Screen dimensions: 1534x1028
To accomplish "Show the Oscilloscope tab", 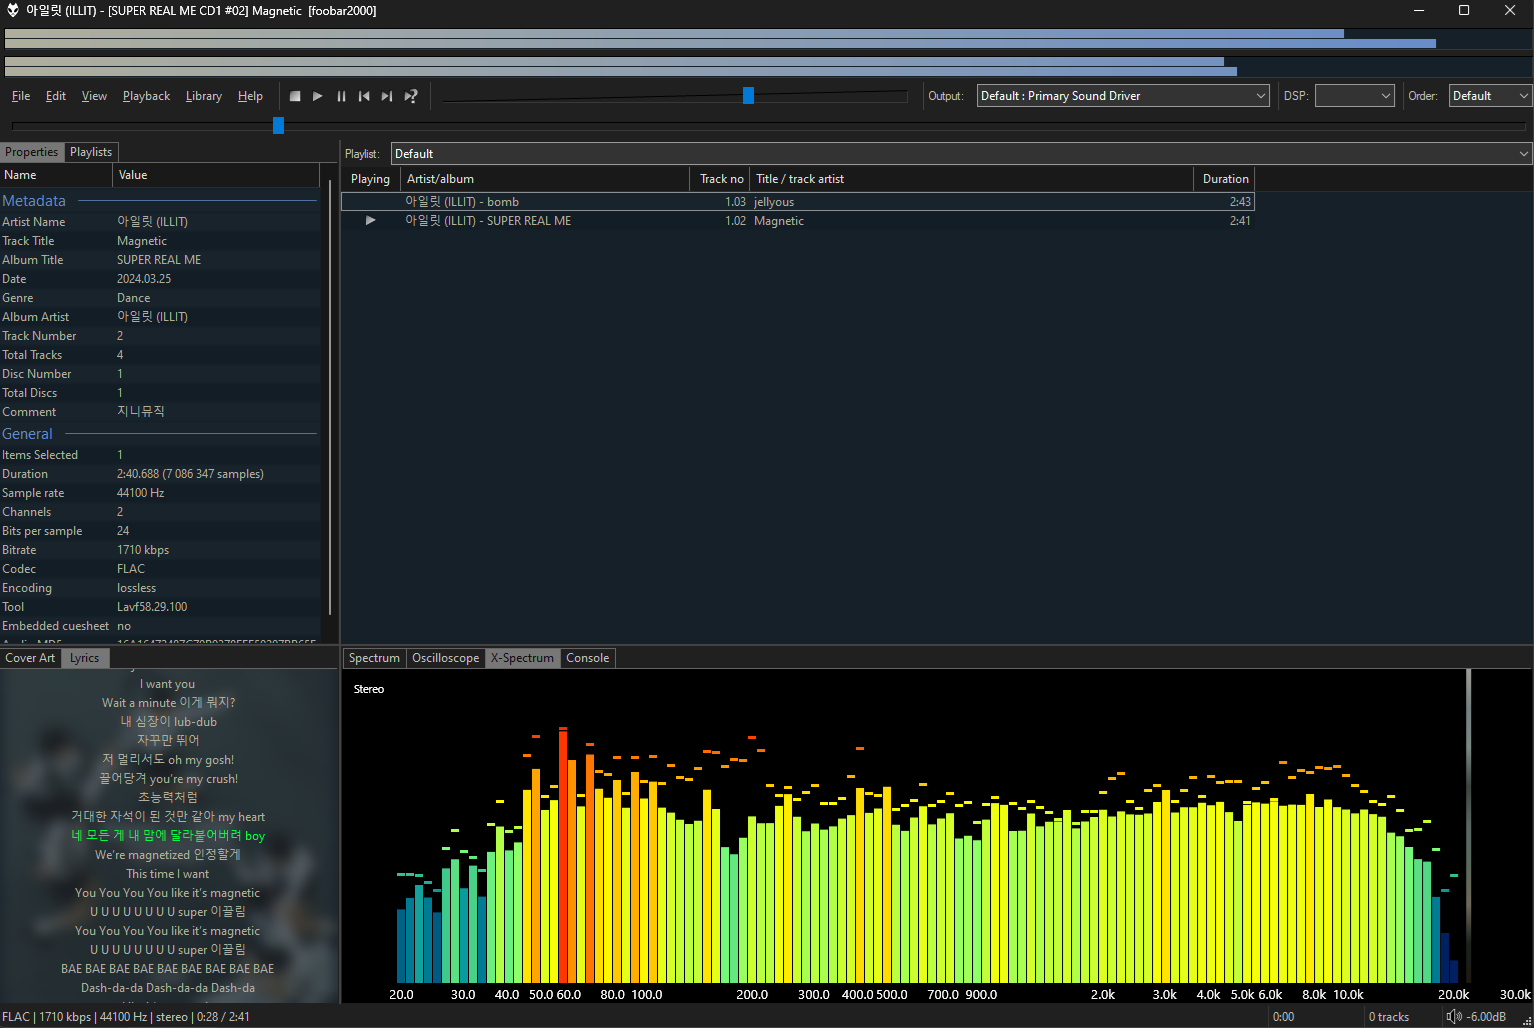I will tap(446, 658).
